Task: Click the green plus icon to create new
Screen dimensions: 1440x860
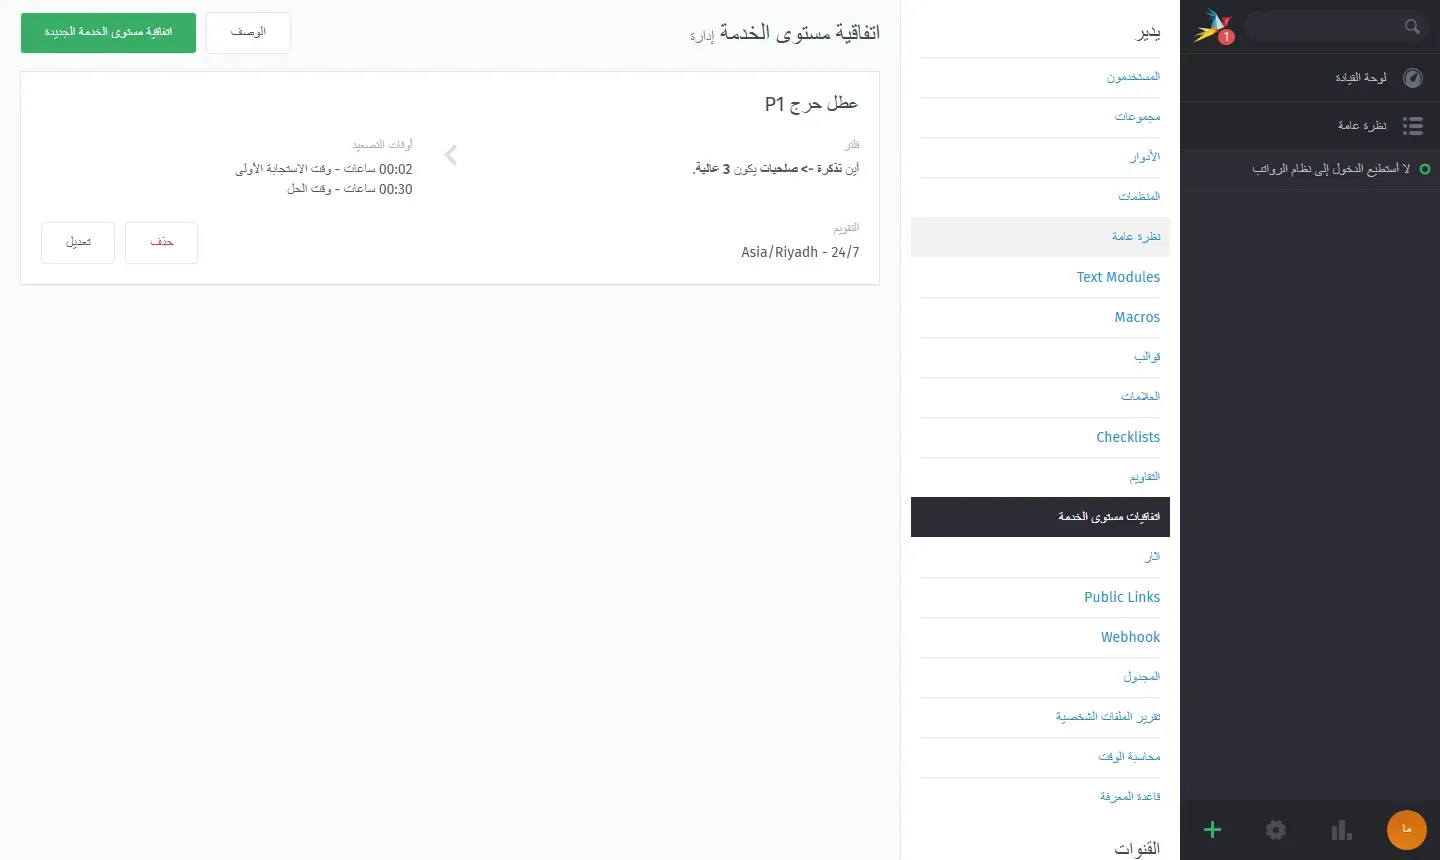Action: coord(1212,830)
